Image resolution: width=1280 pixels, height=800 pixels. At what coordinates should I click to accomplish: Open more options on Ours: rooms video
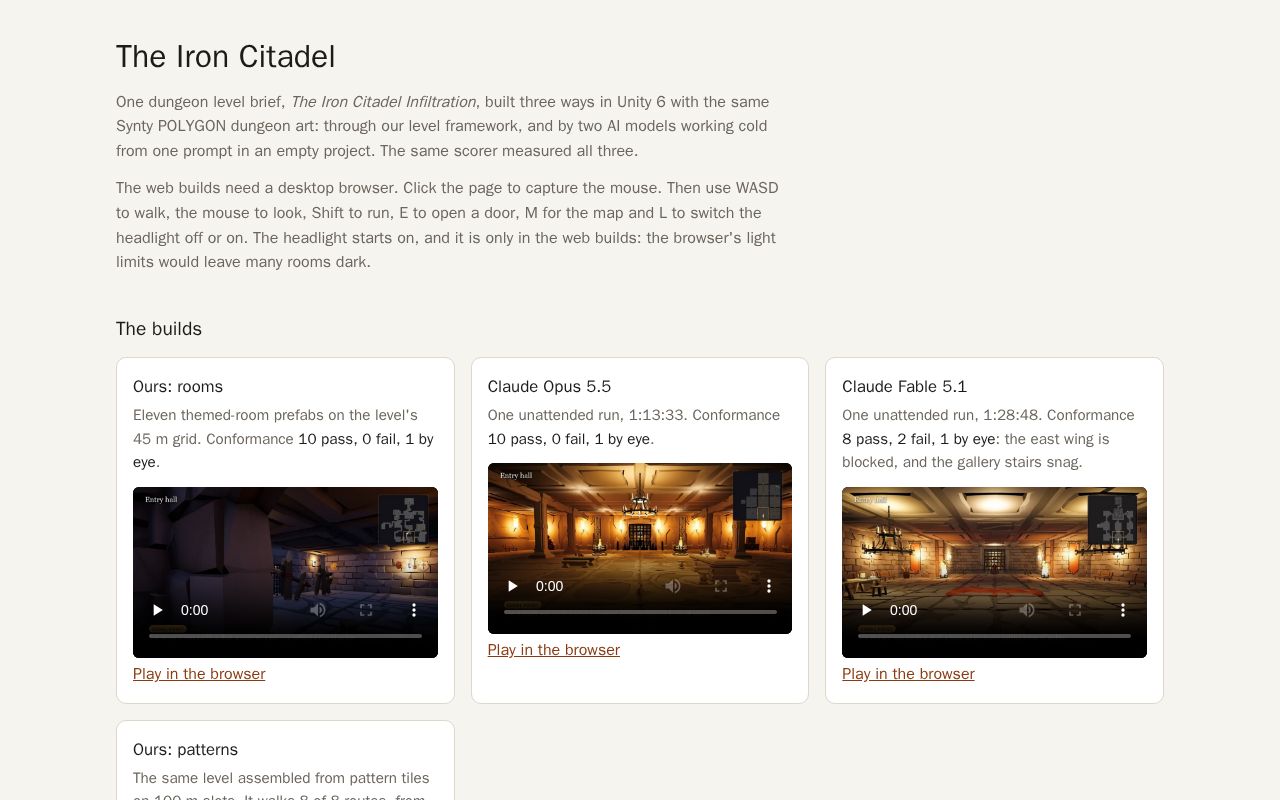coord(414,610)
